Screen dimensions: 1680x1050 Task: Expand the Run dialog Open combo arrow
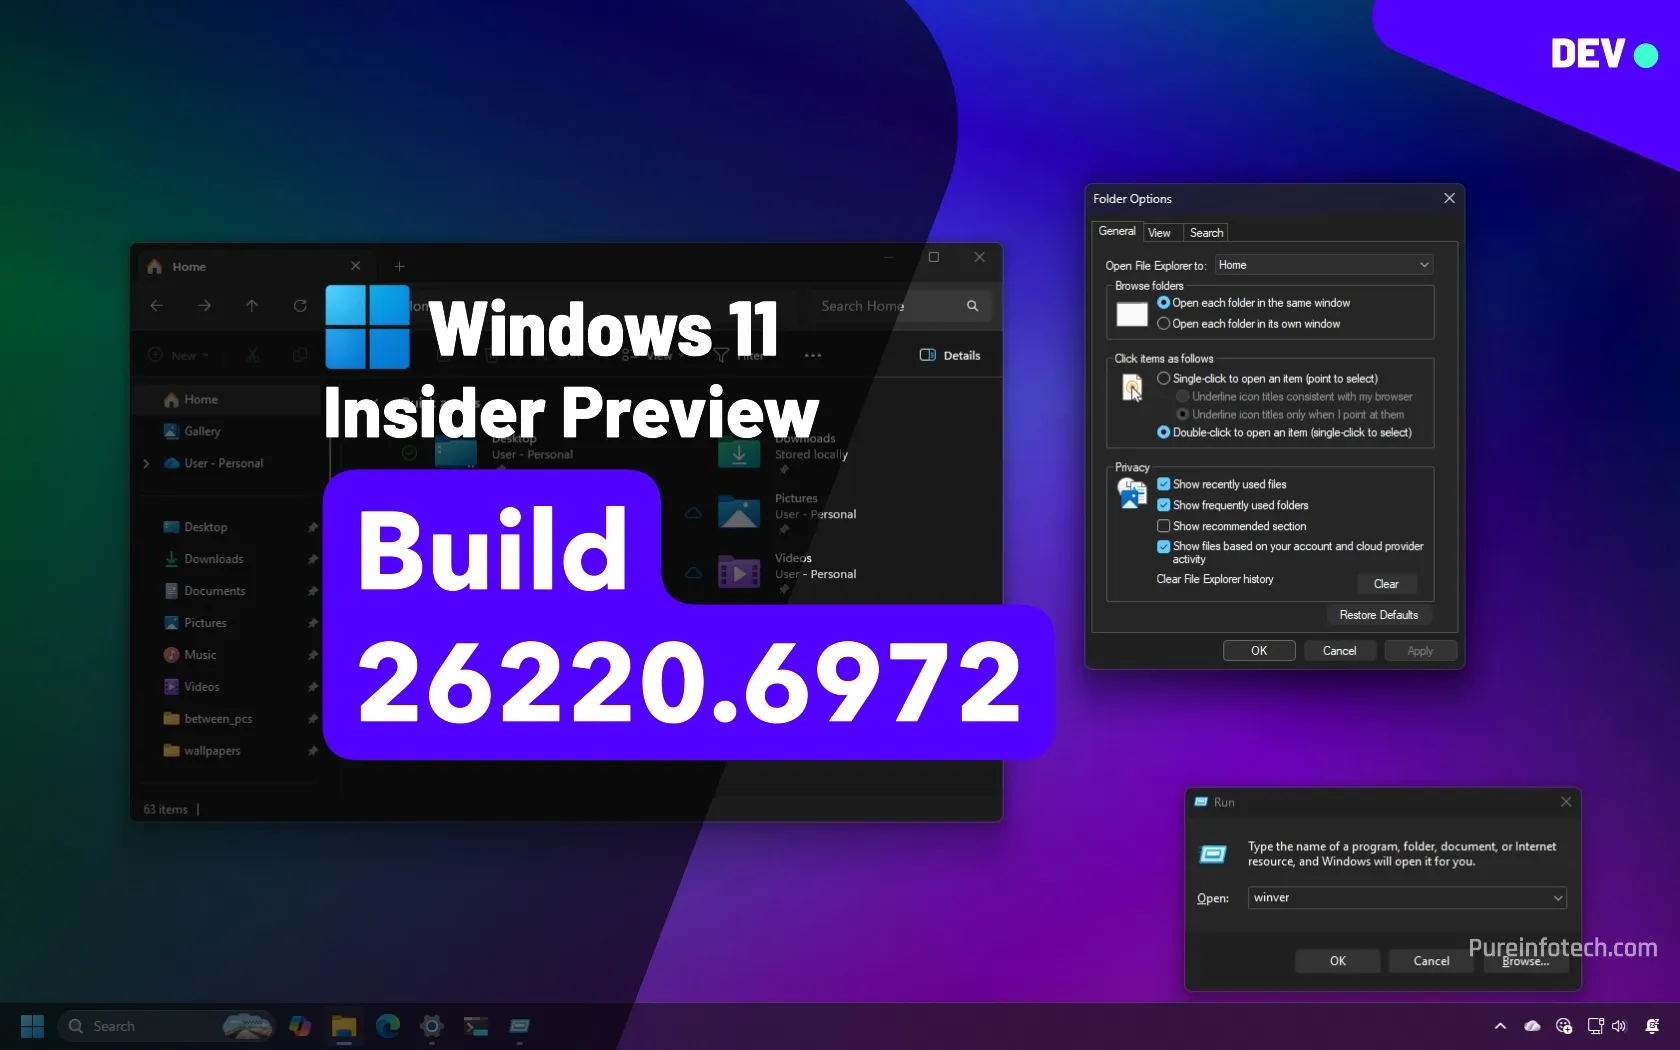[x=1557, y=898]
